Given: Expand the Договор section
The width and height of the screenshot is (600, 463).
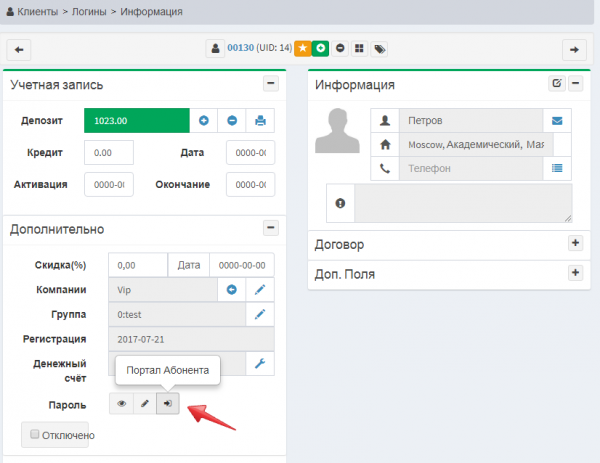Looking at the screenshot, I should 574,243.
